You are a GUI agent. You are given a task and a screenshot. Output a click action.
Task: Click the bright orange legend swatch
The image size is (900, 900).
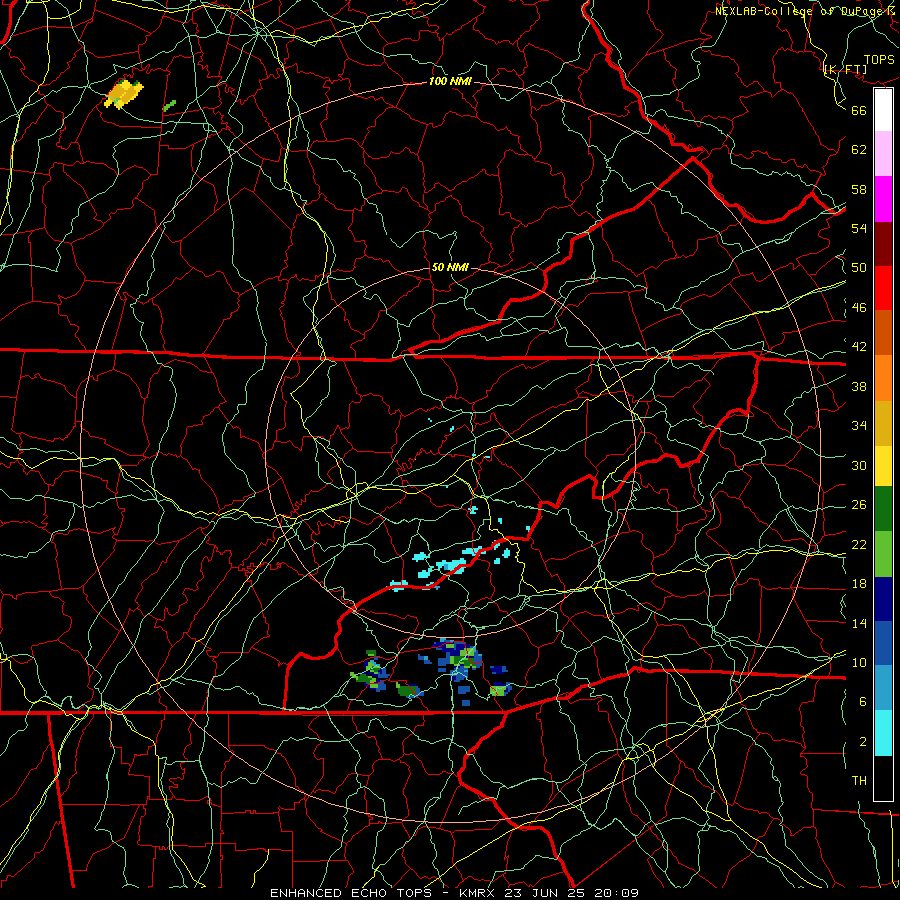pos(883,378)
